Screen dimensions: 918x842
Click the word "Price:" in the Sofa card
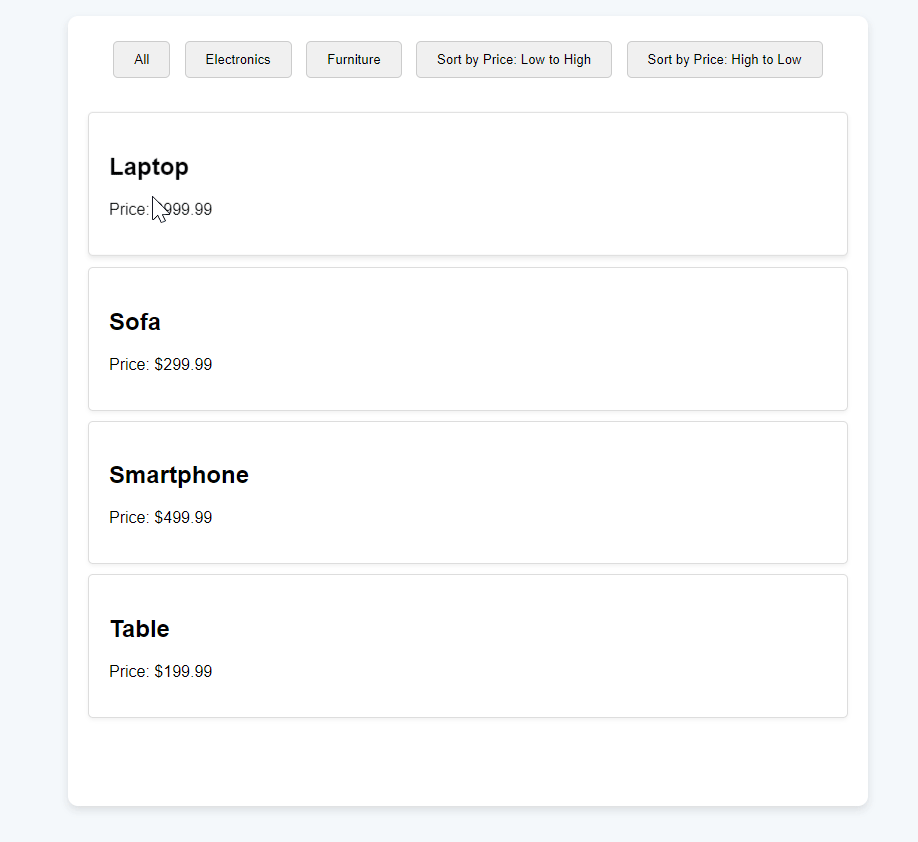[x=129, y=365]
